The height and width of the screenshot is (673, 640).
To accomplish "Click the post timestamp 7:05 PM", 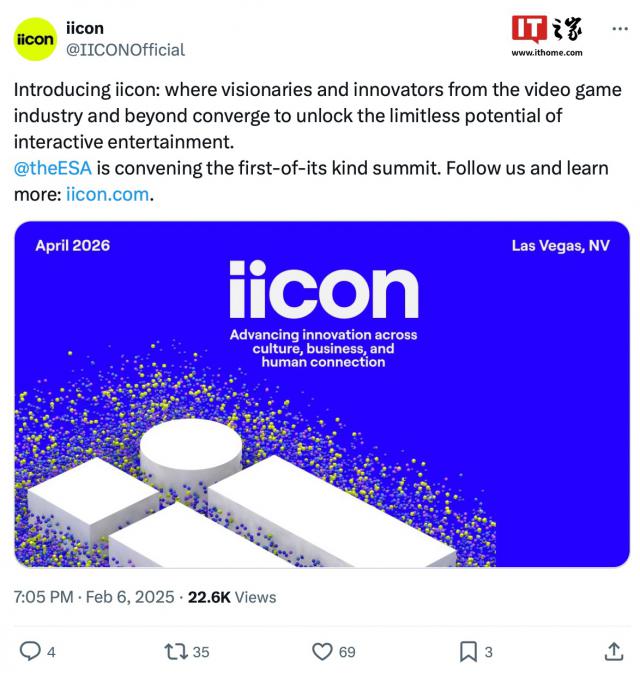I will point(43,597).
